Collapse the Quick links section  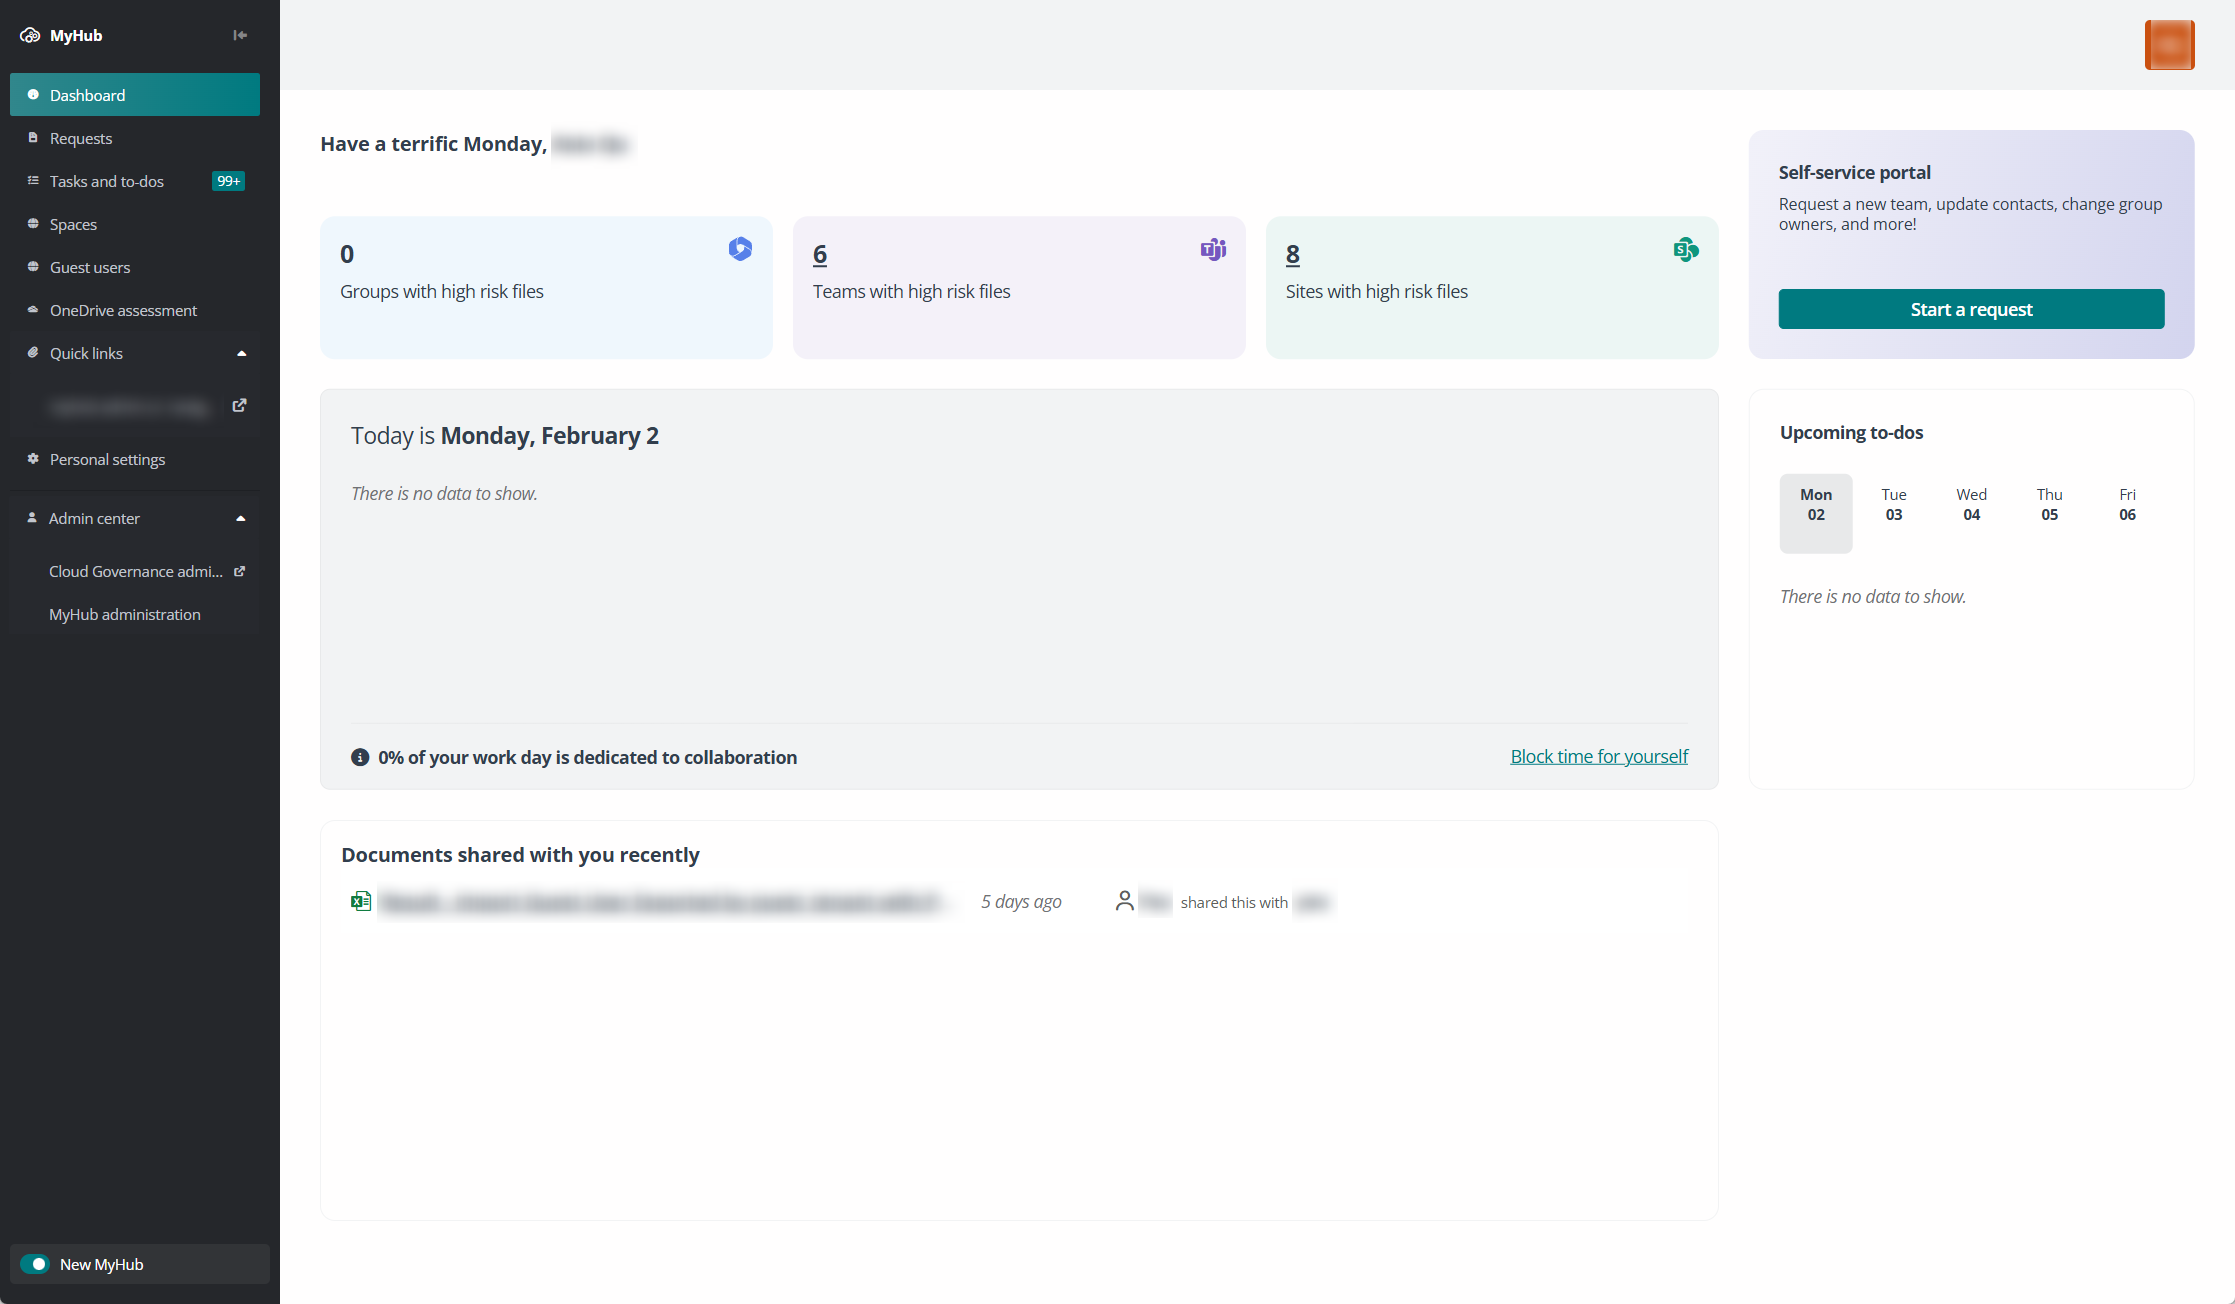click(x=241, y=353)
